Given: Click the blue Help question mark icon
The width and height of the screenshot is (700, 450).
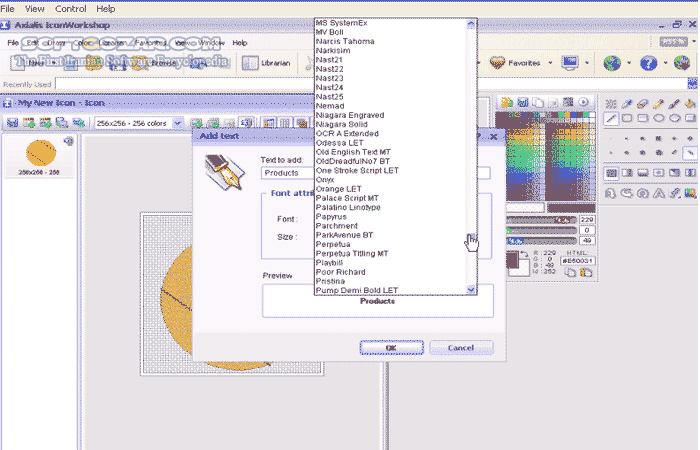Looking at the screenshot, I should (649, 63).
